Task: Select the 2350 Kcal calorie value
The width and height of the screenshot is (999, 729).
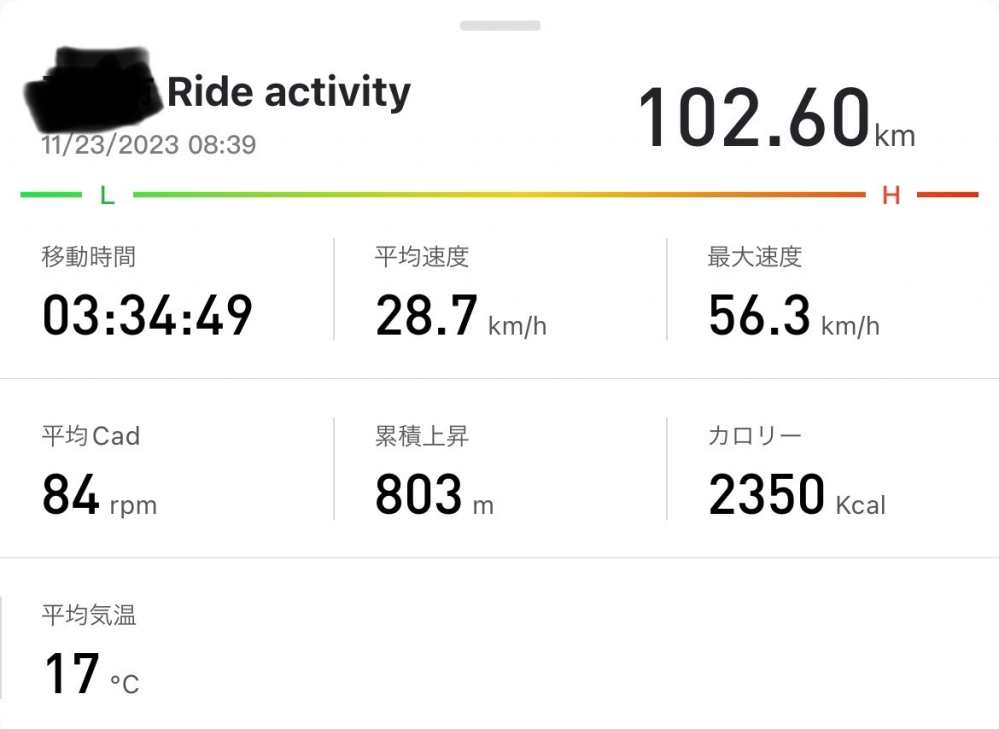Action: click(x=797, y=496)
